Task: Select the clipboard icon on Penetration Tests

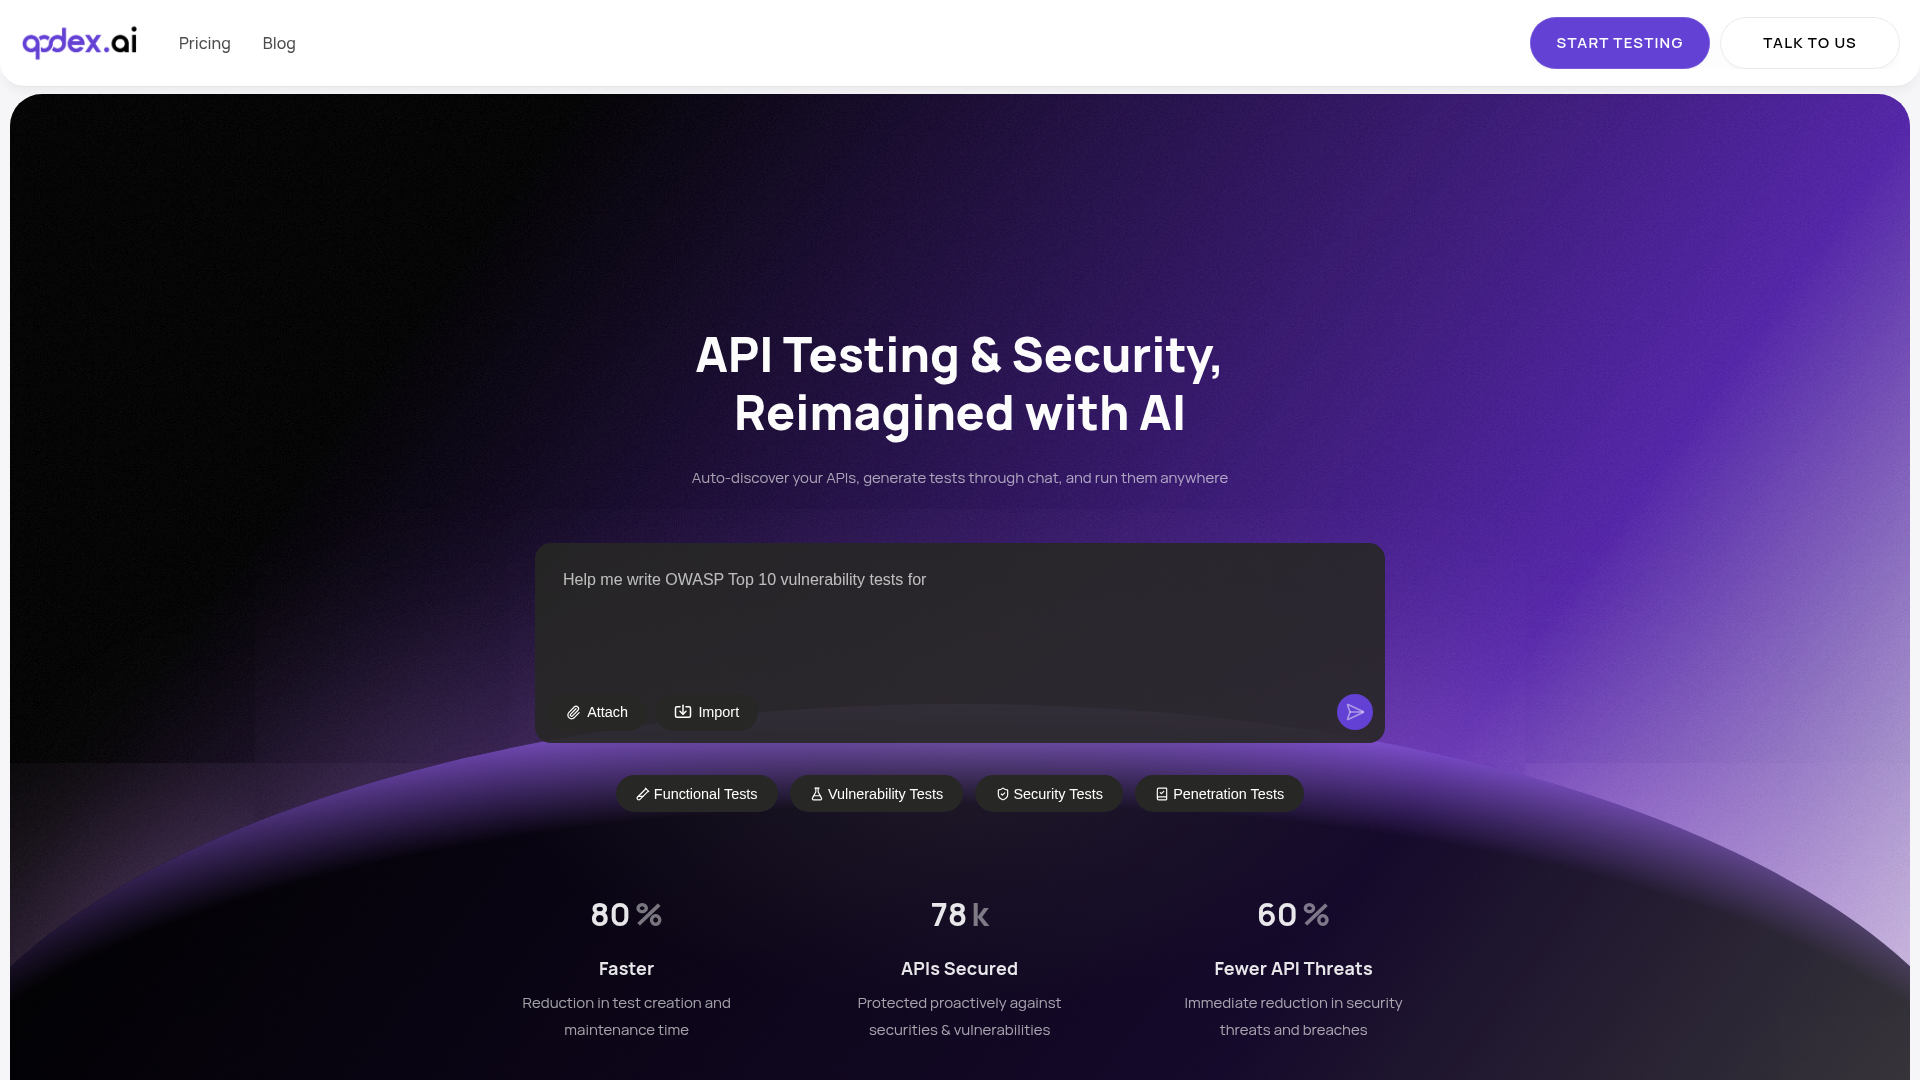Action: (x=1162, y=794)
